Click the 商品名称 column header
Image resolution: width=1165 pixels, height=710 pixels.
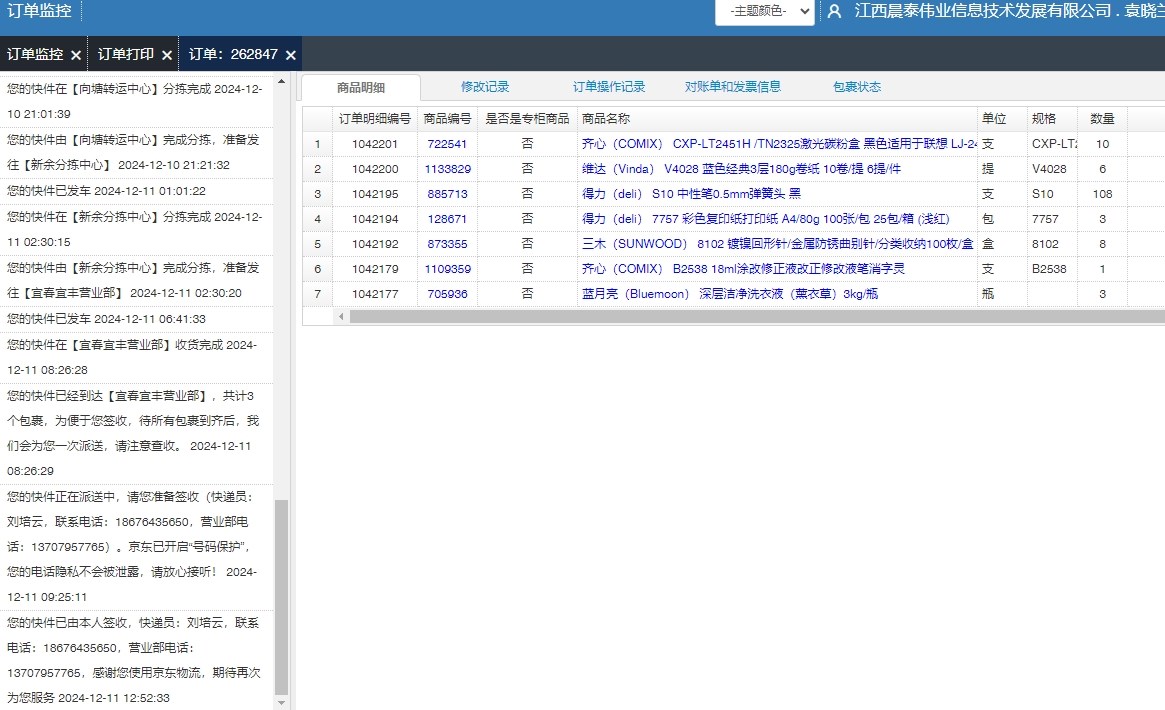(x=777, y=119)
